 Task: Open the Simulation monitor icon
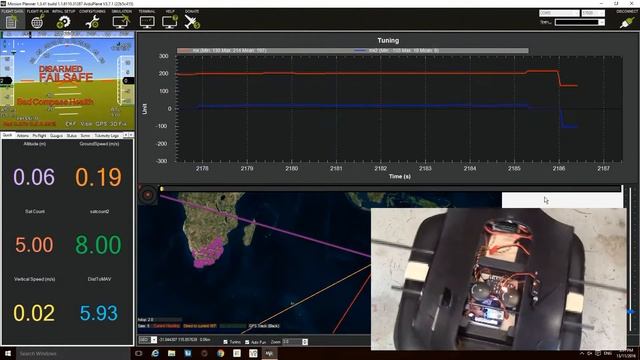pyautogui.click(x=121, y=22)
